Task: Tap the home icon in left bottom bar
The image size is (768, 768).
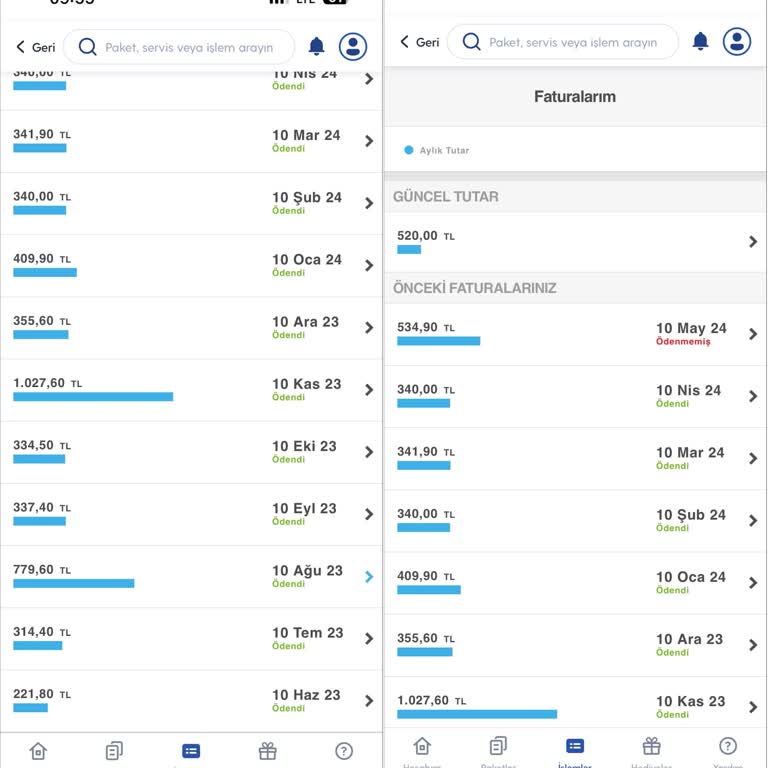Action: (x=38, y=750)
